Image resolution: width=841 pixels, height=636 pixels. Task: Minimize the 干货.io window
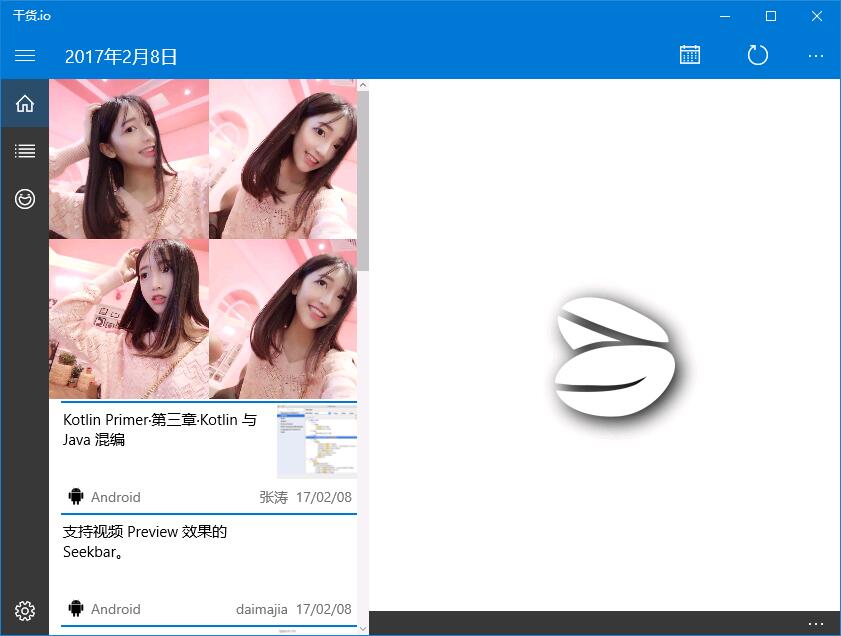tap(725, 16)
